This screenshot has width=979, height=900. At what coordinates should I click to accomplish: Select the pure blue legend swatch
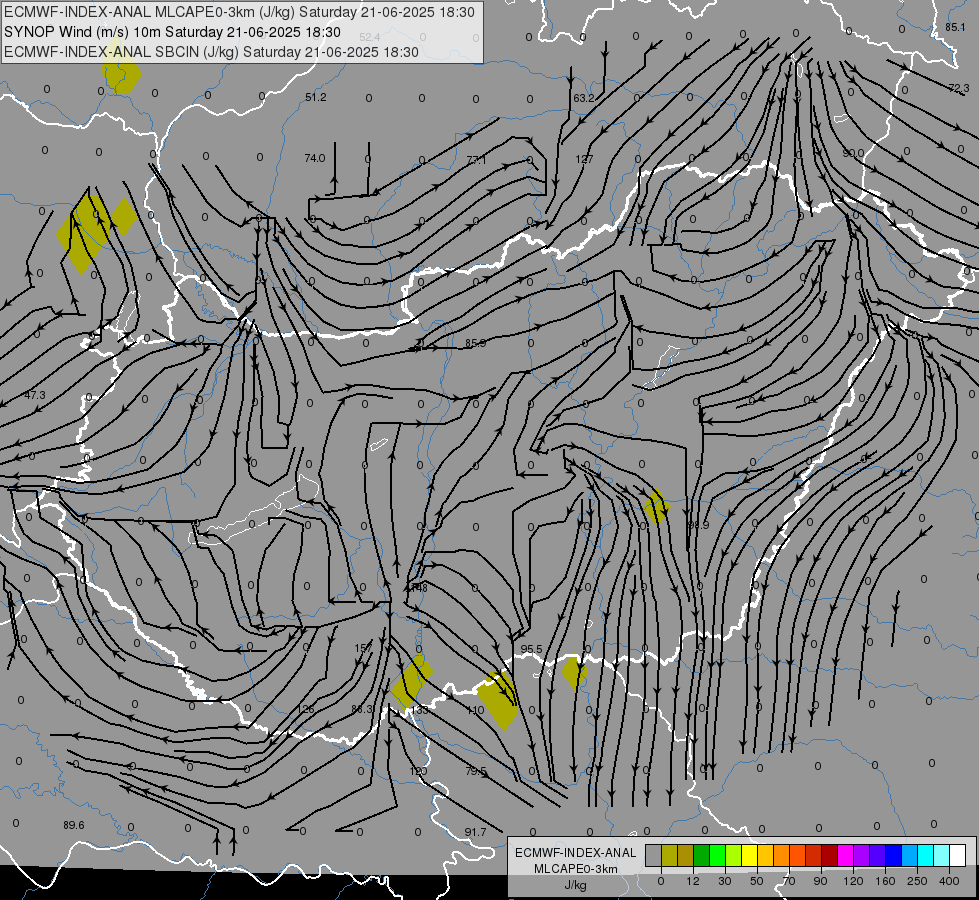click(x=894, y=855)
